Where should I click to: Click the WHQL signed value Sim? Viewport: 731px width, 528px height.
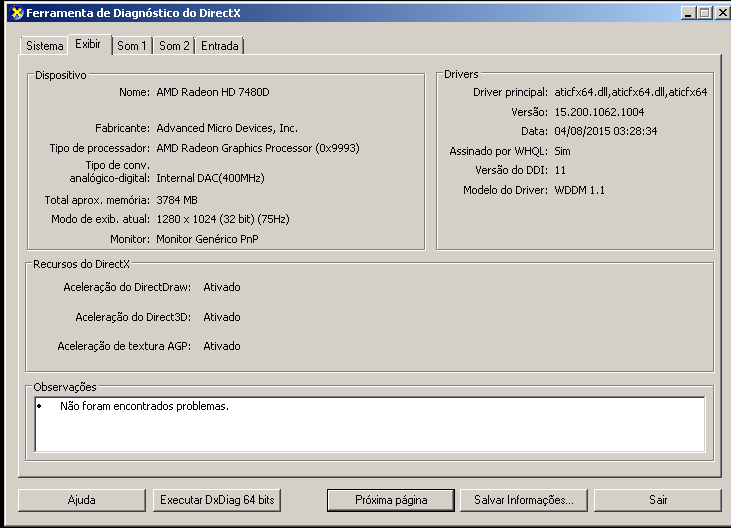(562, 151)
